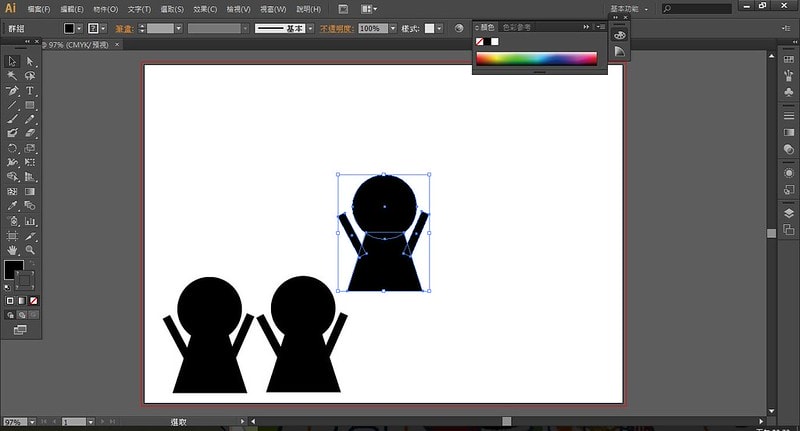
Task: Select the Type (T) tool
Action: tap(30, 90)
